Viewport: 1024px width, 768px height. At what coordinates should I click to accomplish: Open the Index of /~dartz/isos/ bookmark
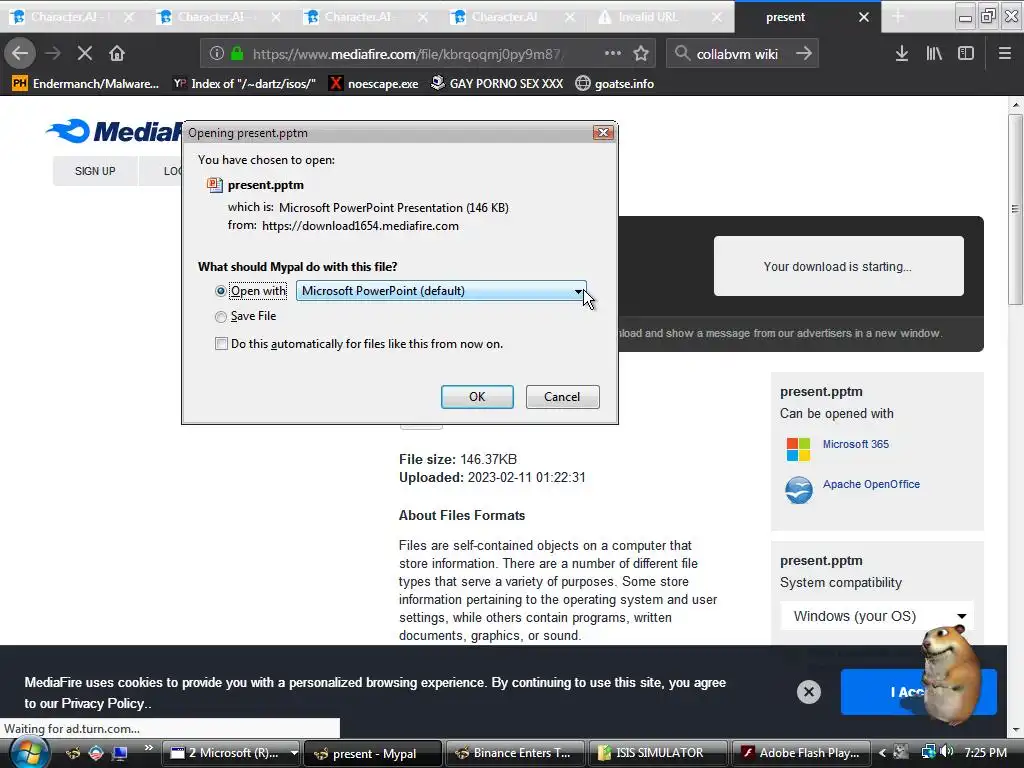coord(245,84)
